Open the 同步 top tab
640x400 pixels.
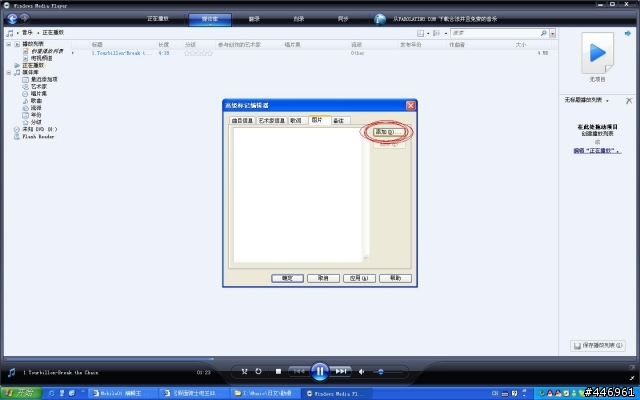click(343, 19)
